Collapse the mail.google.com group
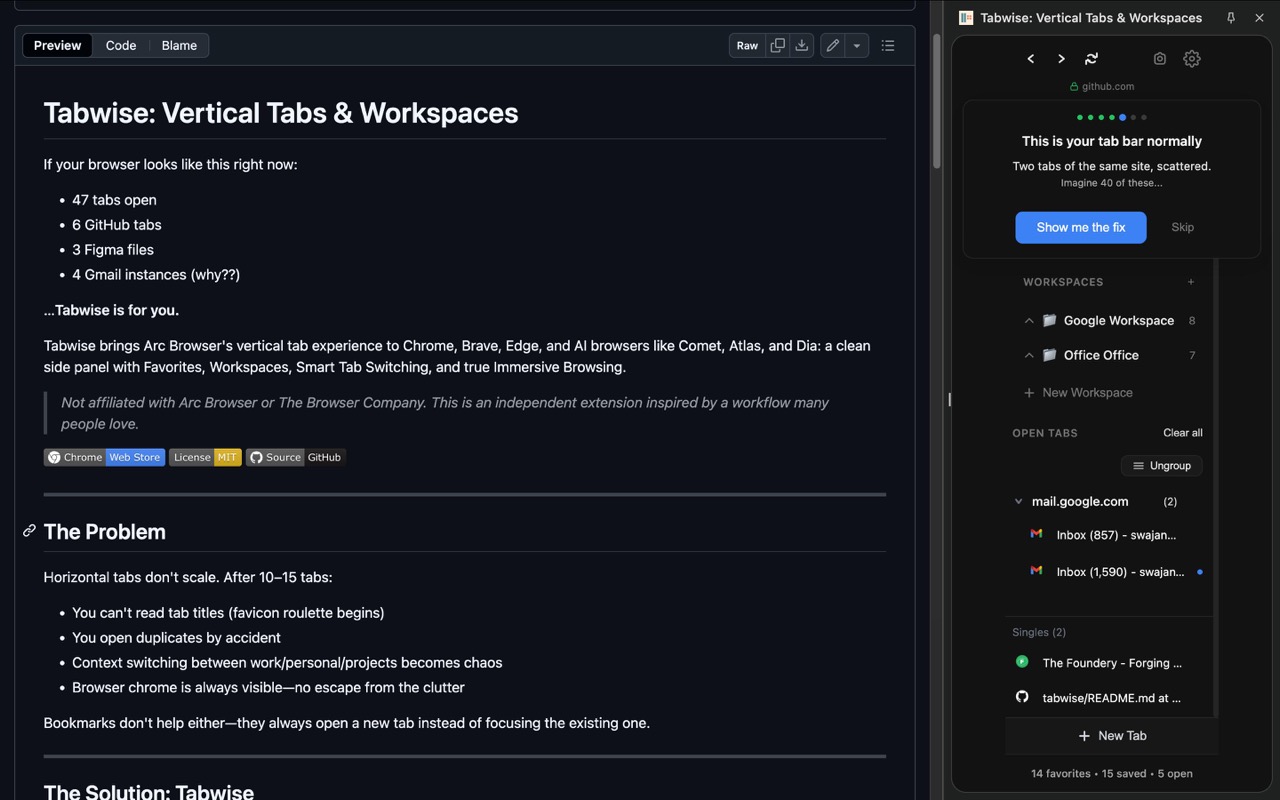This screenshot has width=1280, height=800. coord(1019,502)
